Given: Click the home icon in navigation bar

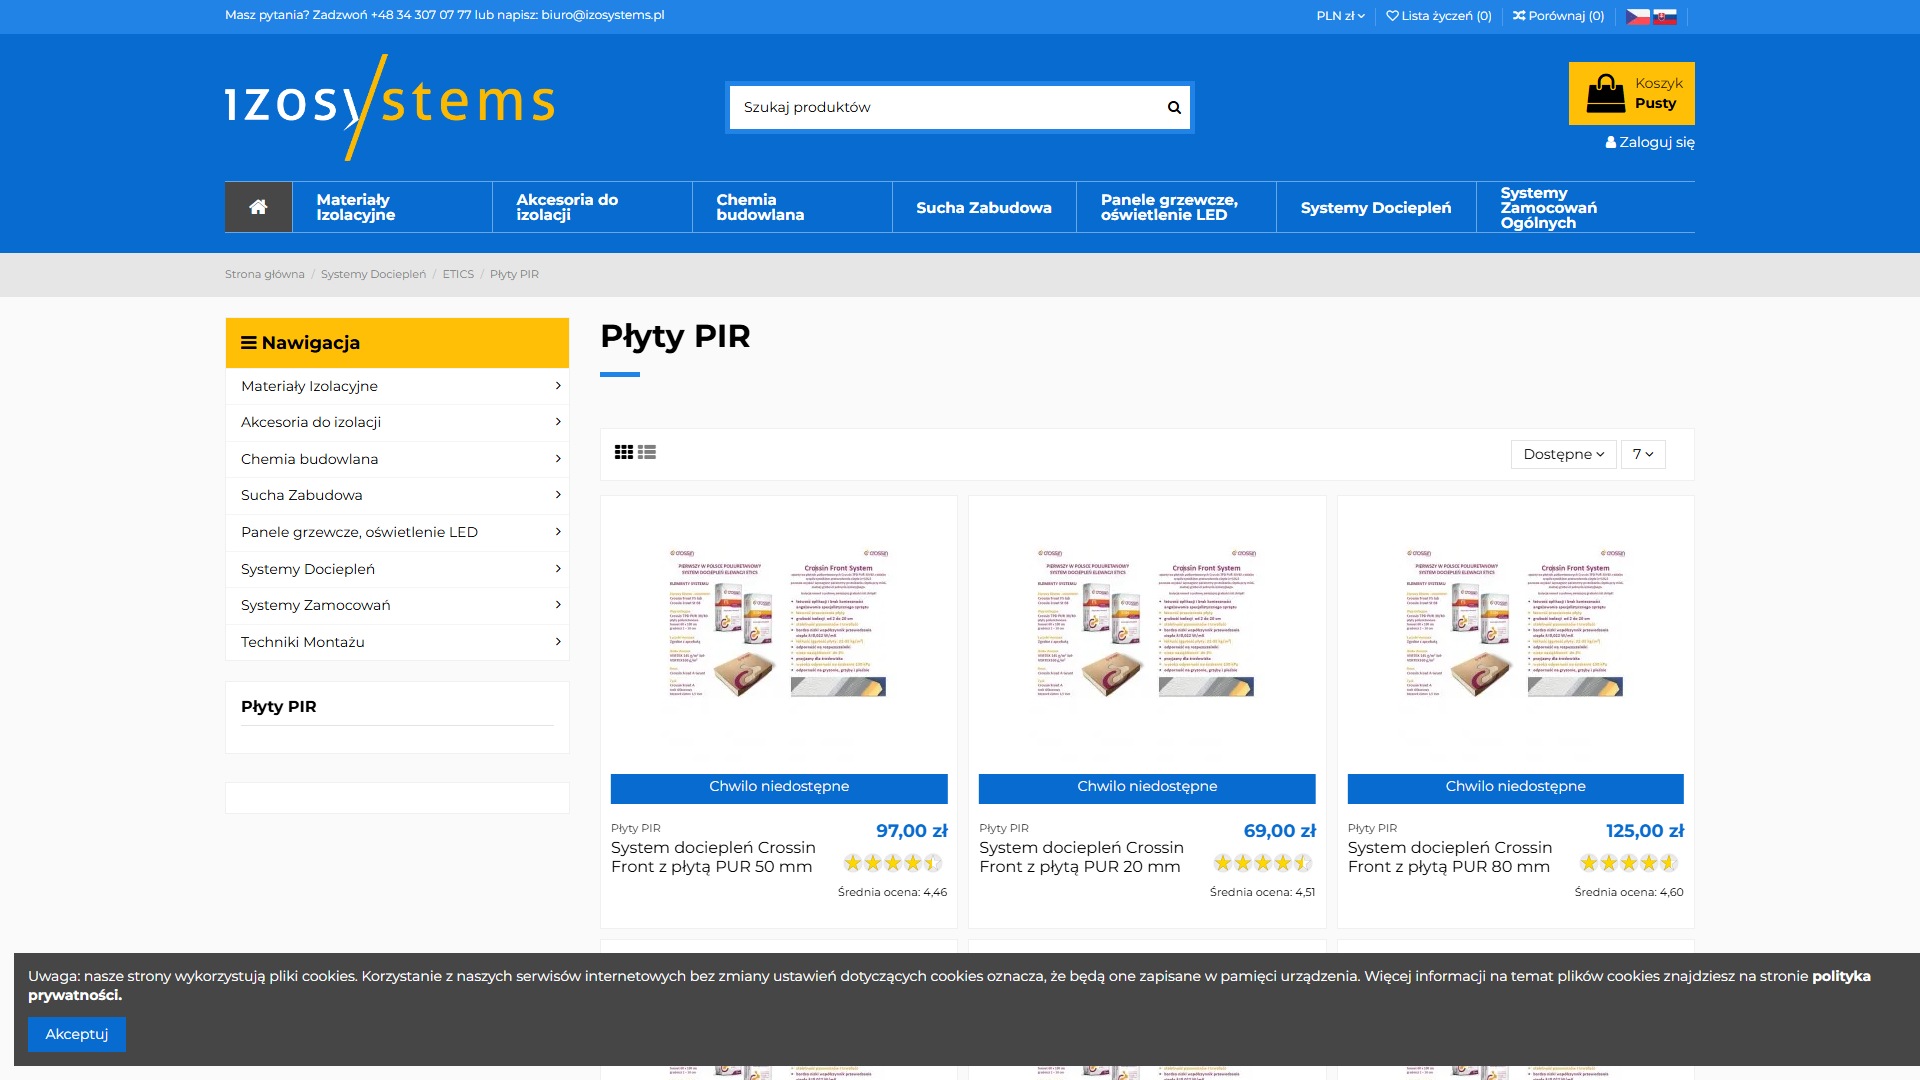Looking at the screenshot, I should 258,207.
